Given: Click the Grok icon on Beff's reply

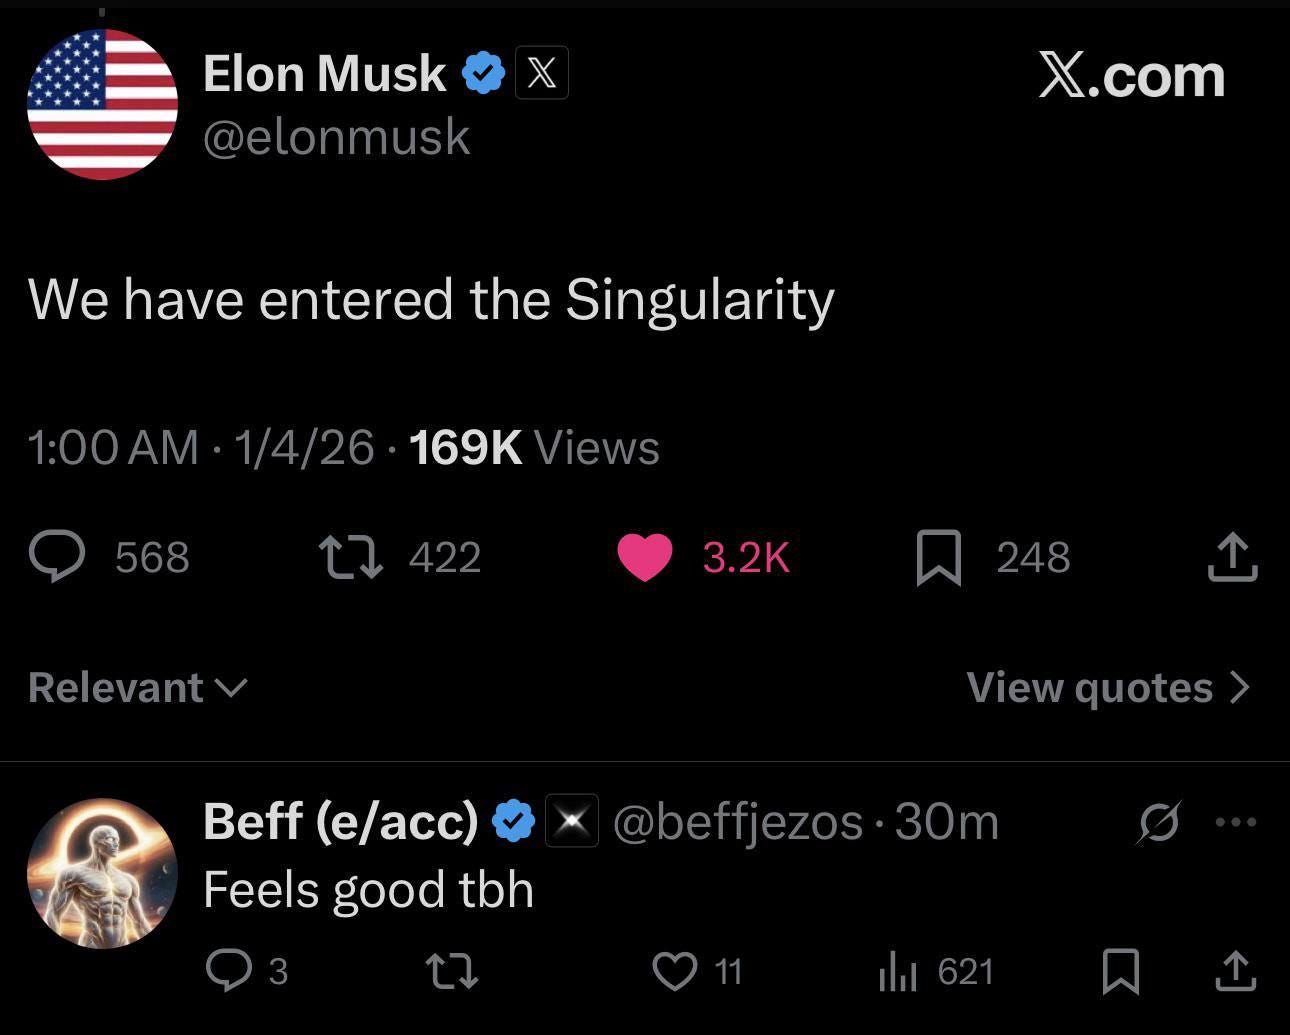Looking at the screenshot, I should click(x=1162, y=822).
